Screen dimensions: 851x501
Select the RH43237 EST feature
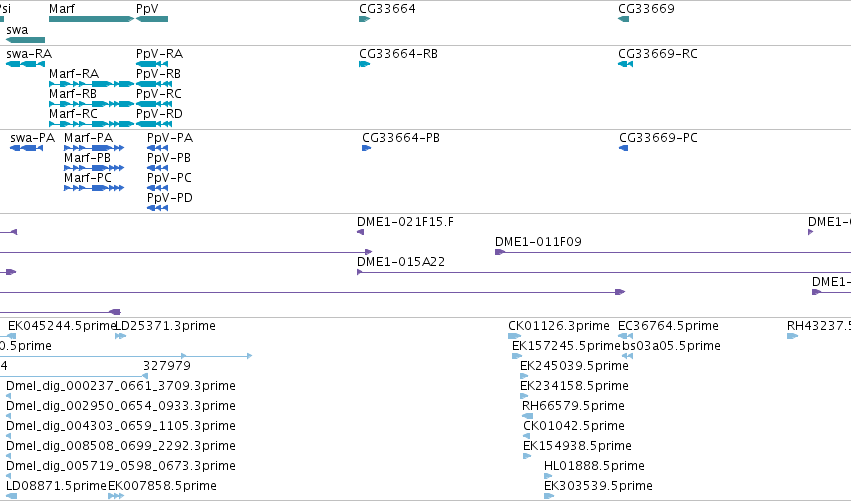pos(792,336)
